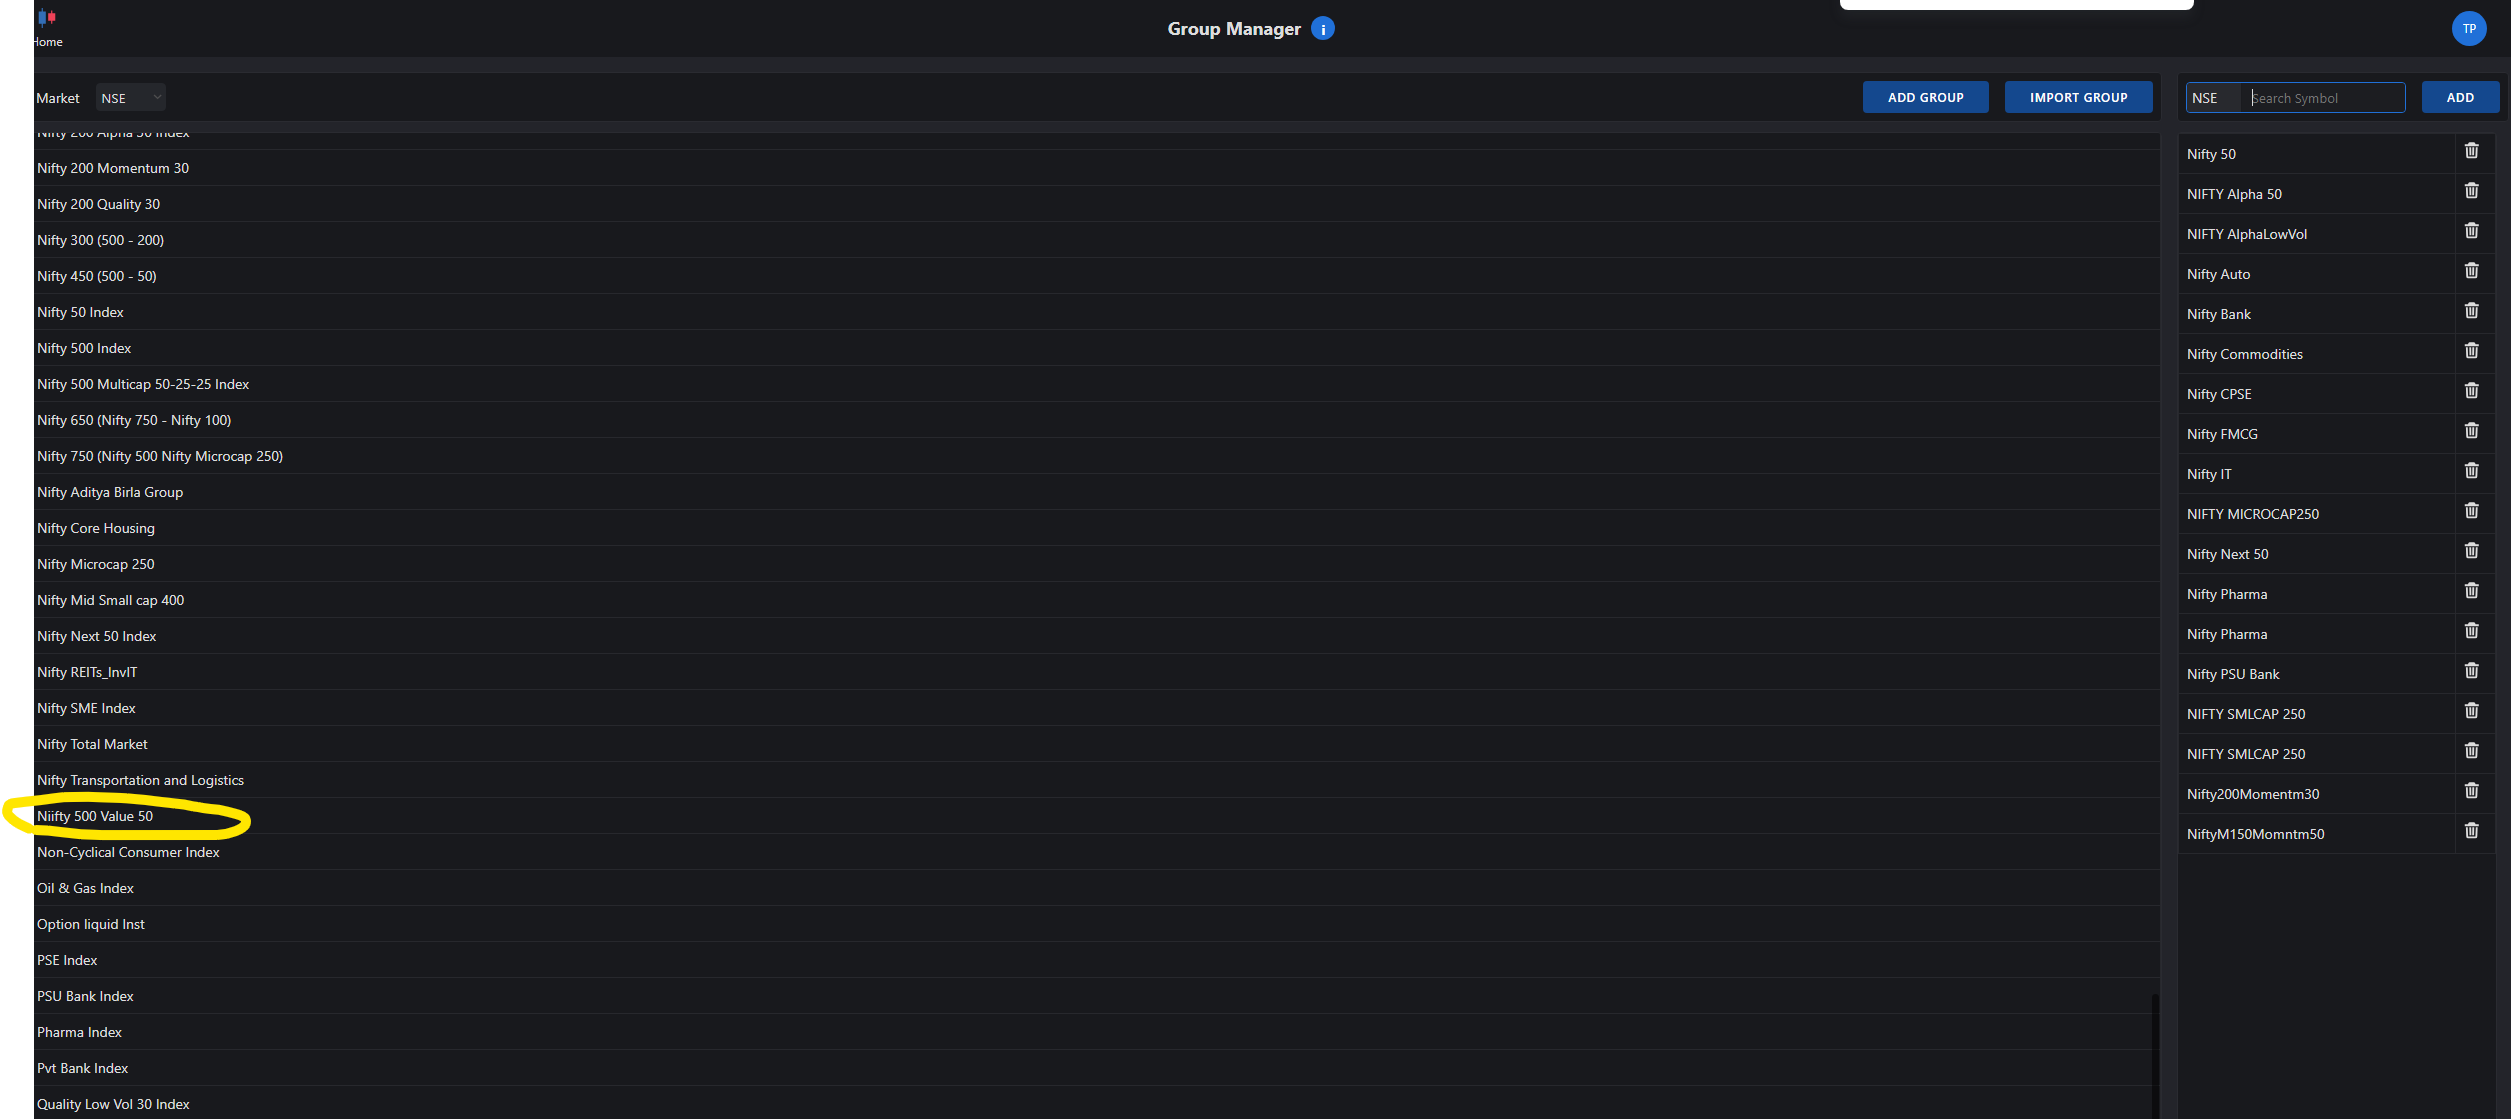Open the Oil & Gas Index group

[x=85, y=889]
